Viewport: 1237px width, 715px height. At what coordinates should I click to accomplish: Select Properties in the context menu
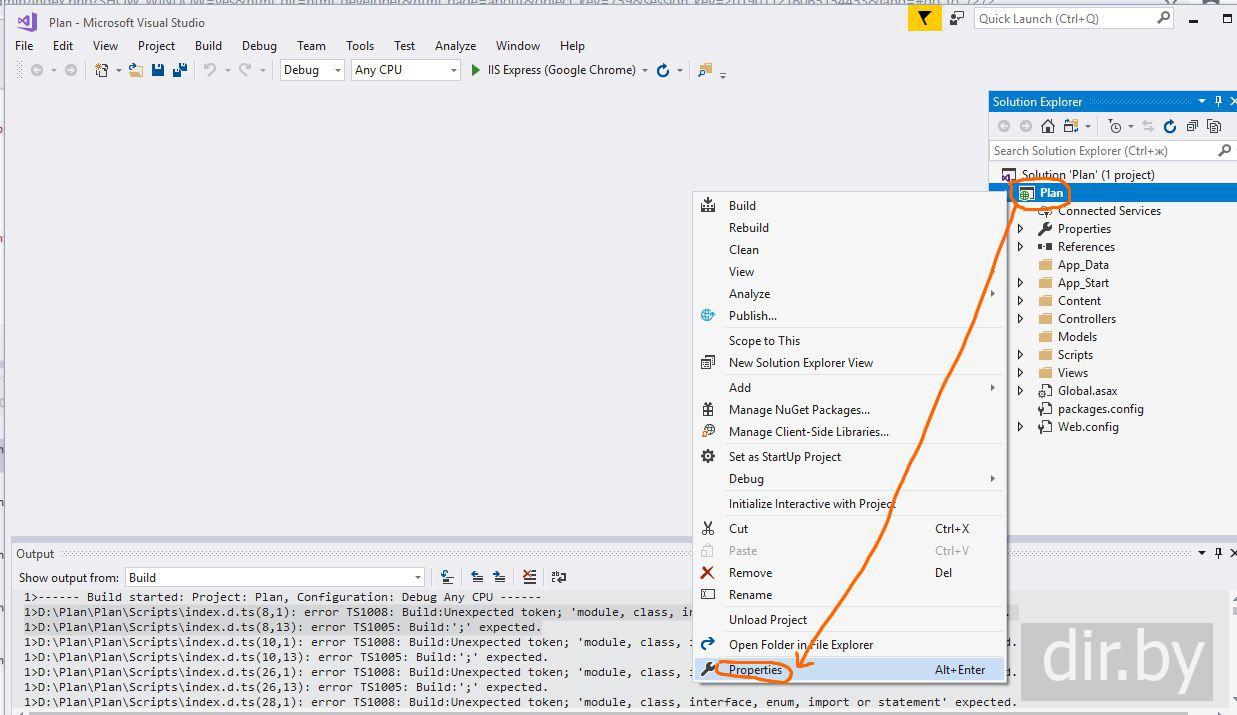point(755,670)
